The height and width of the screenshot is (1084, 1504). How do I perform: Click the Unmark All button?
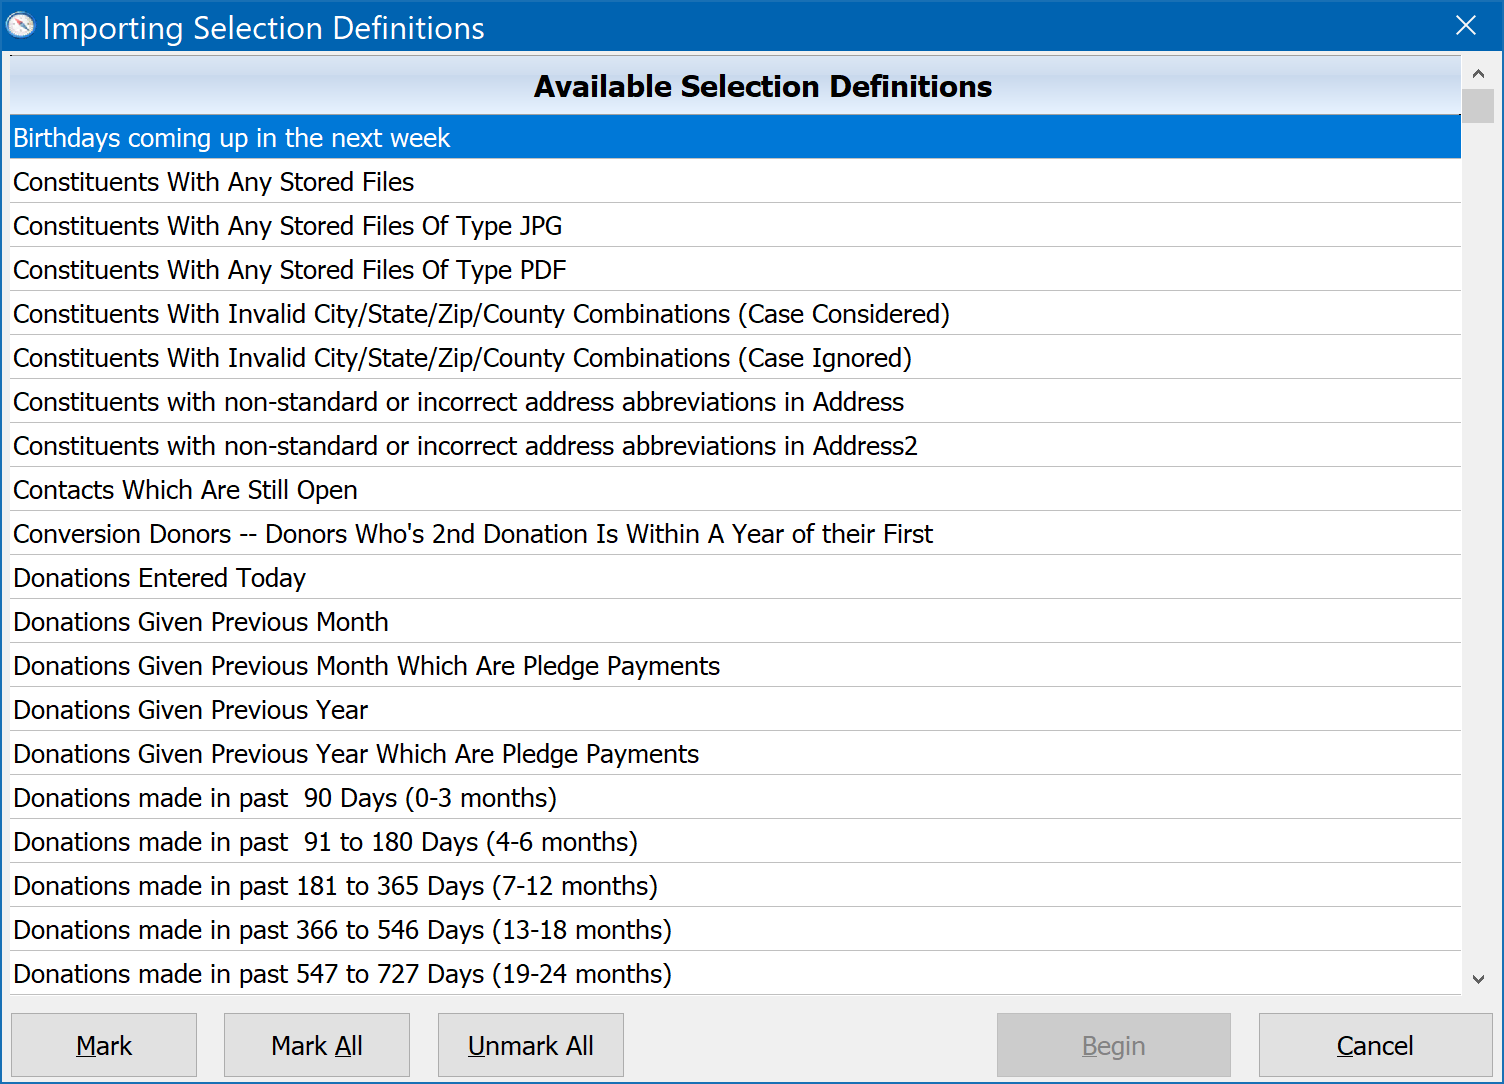click(531, 1045)
